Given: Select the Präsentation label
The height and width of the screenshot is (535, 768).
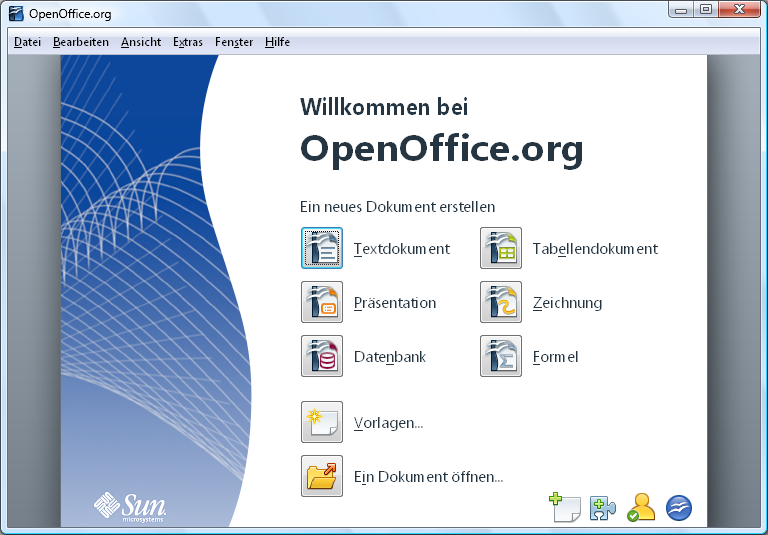Looking at the screenshot, I should click(395, 303).
